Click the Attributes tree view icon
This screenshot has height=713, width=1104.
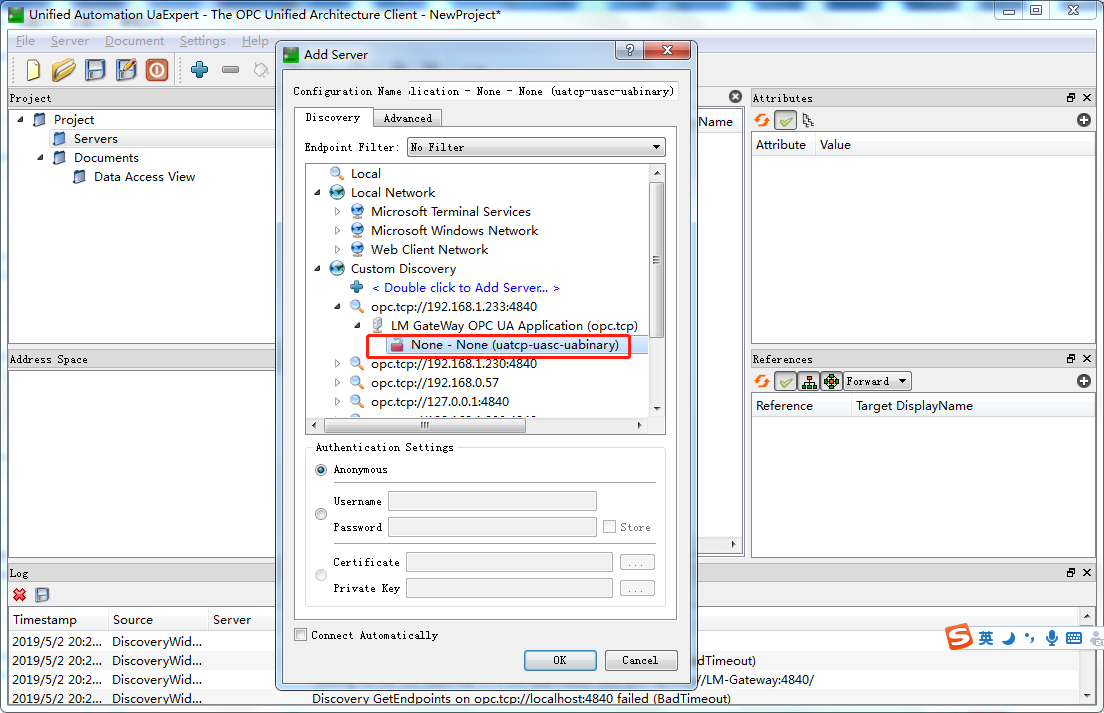(x=808, y=120)
